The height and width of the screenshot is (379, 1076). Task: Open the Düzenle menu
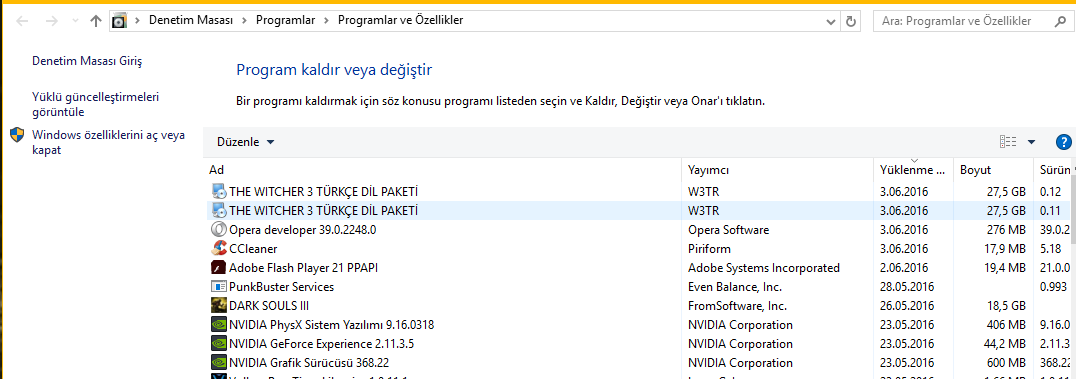(245, 142)
